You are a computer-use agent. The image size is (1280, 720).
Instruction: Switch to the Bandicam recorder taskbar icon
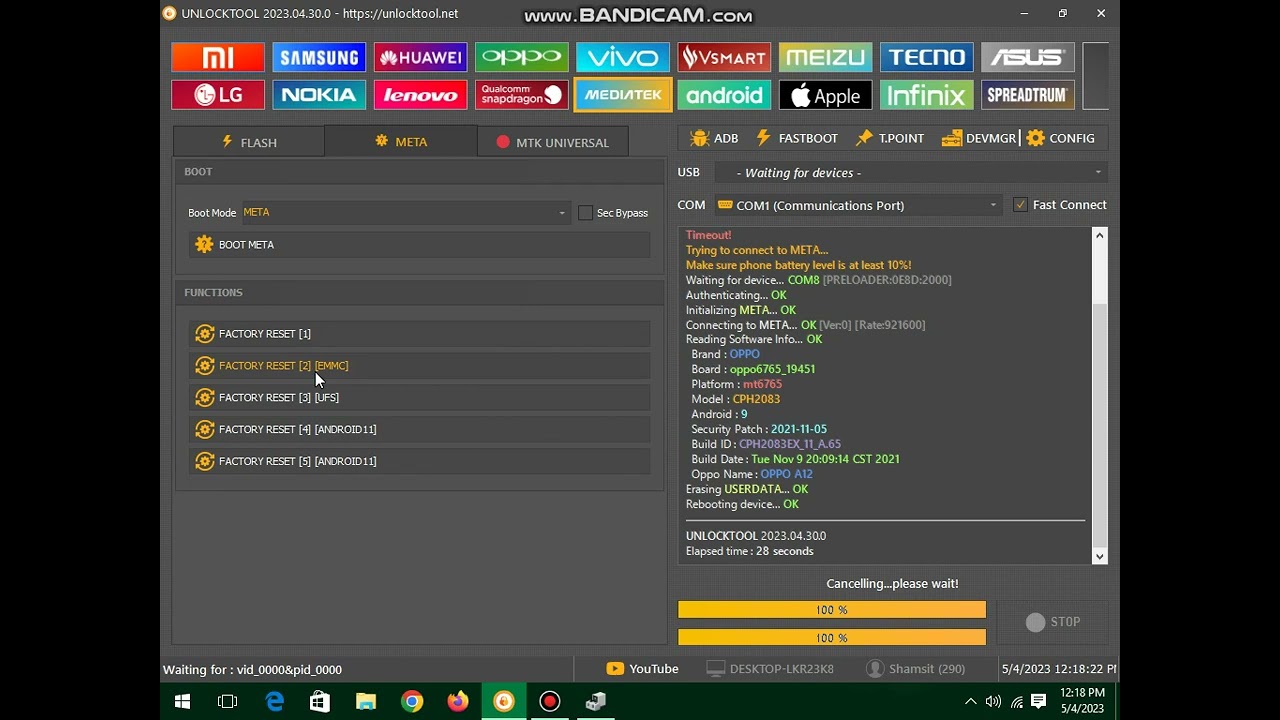point(550,702)
